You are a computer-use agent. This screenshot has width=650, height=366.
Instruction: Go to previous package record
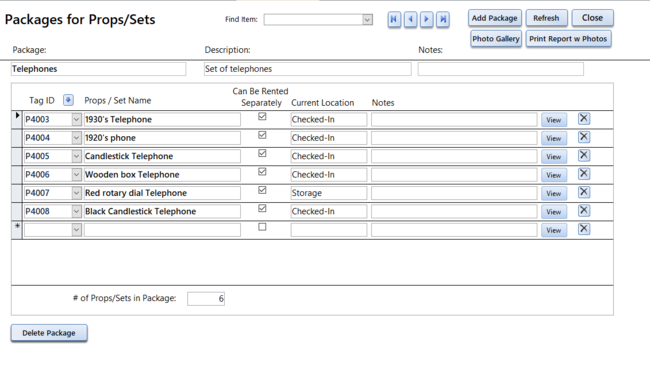pyautogui.click(x=410, y=19)
